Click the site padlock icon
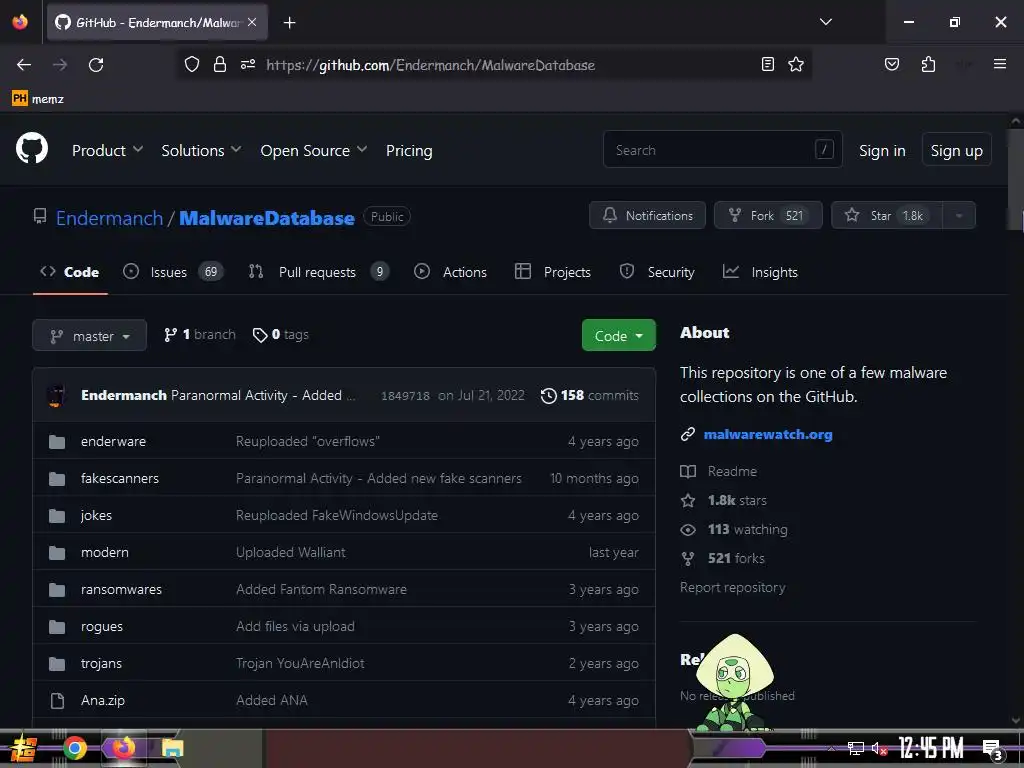 pyautogui.click(x=220, y=64)
